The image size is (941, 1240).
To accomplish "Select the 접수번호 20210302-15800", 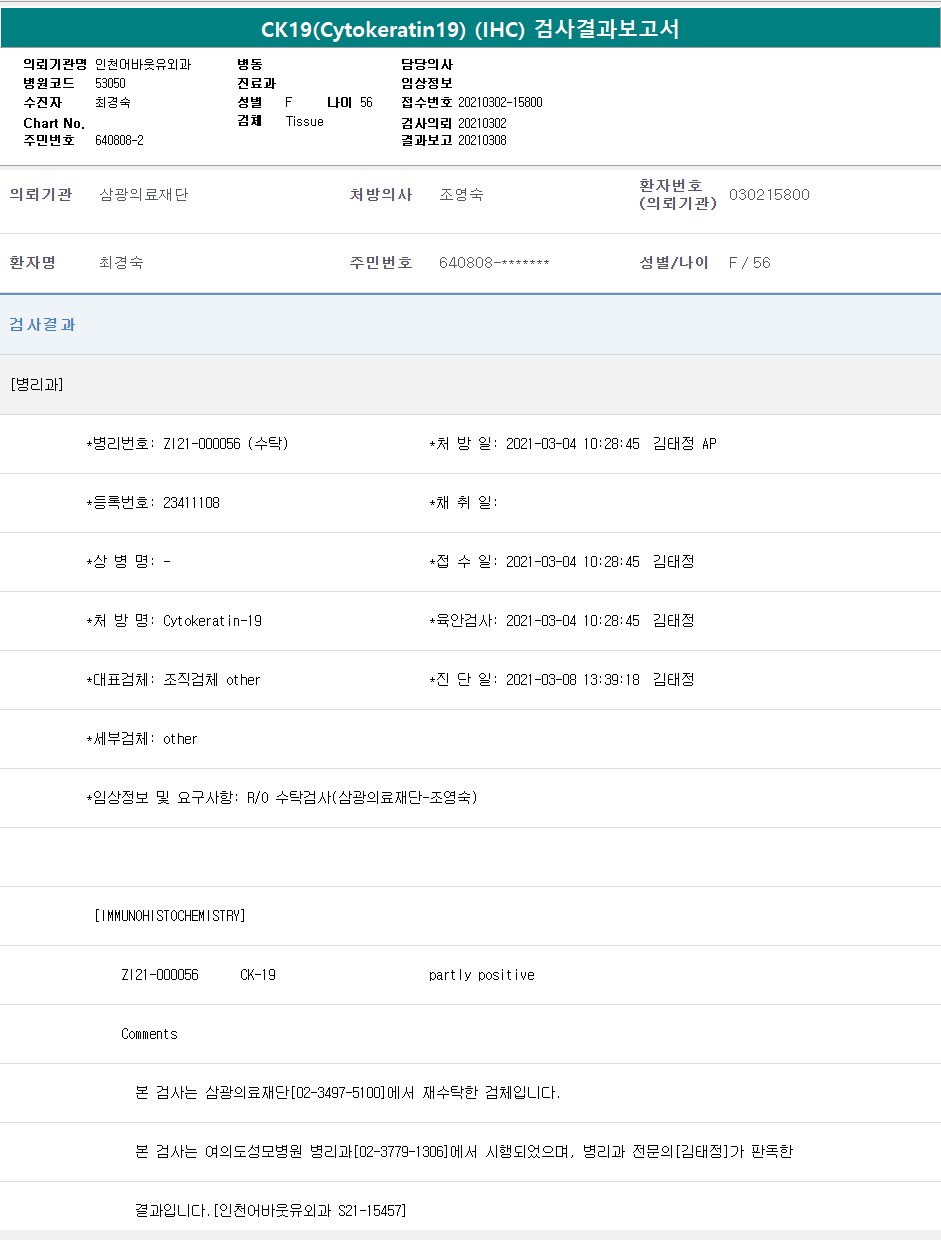I will pyautogui.click(x=500, y=102).
